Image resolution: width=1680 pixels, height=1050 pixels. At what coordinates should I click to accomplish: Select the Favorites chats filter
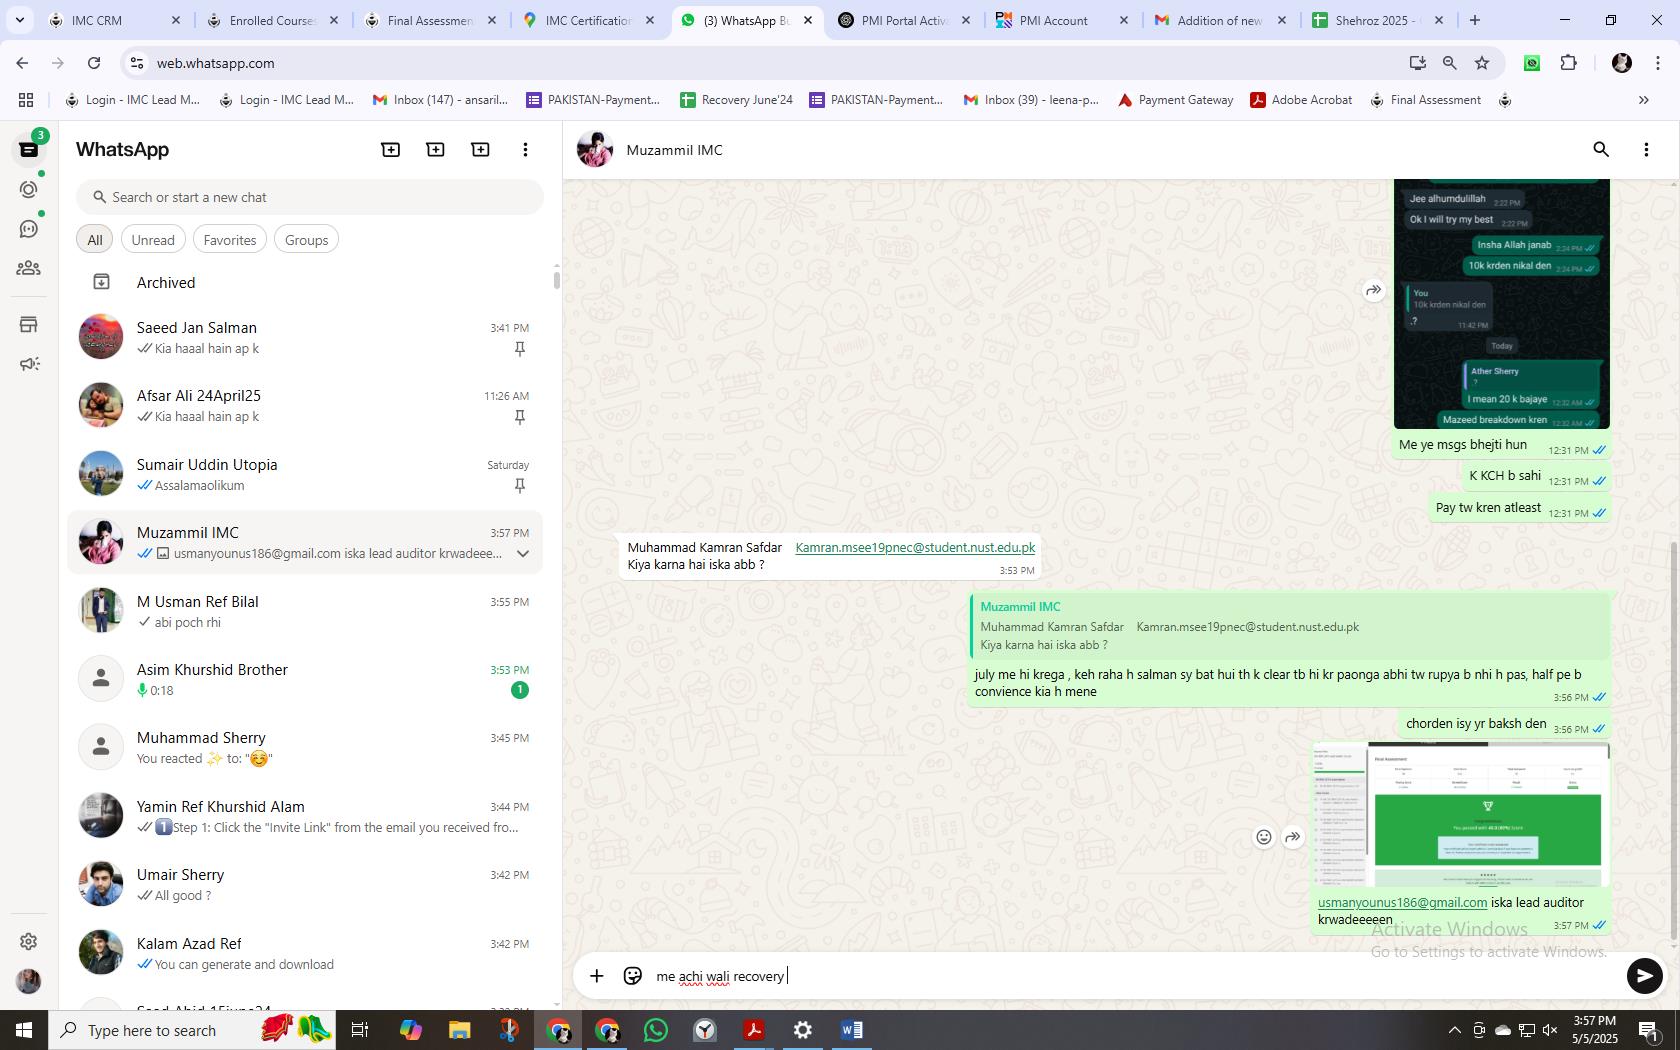[230, 240]
